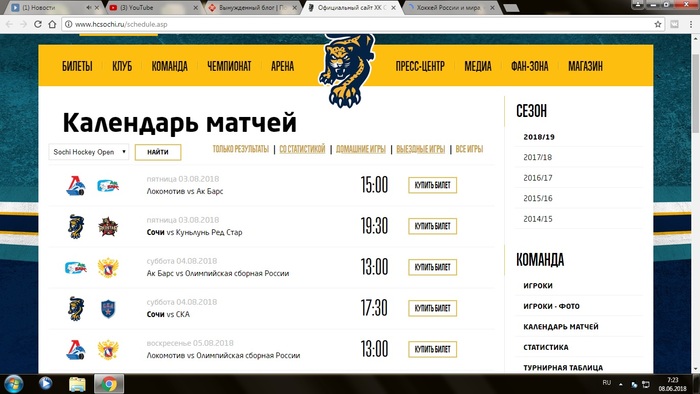Close the YouTube tab
The height and width of the screenshot is (394, 700).
(196, 8)
